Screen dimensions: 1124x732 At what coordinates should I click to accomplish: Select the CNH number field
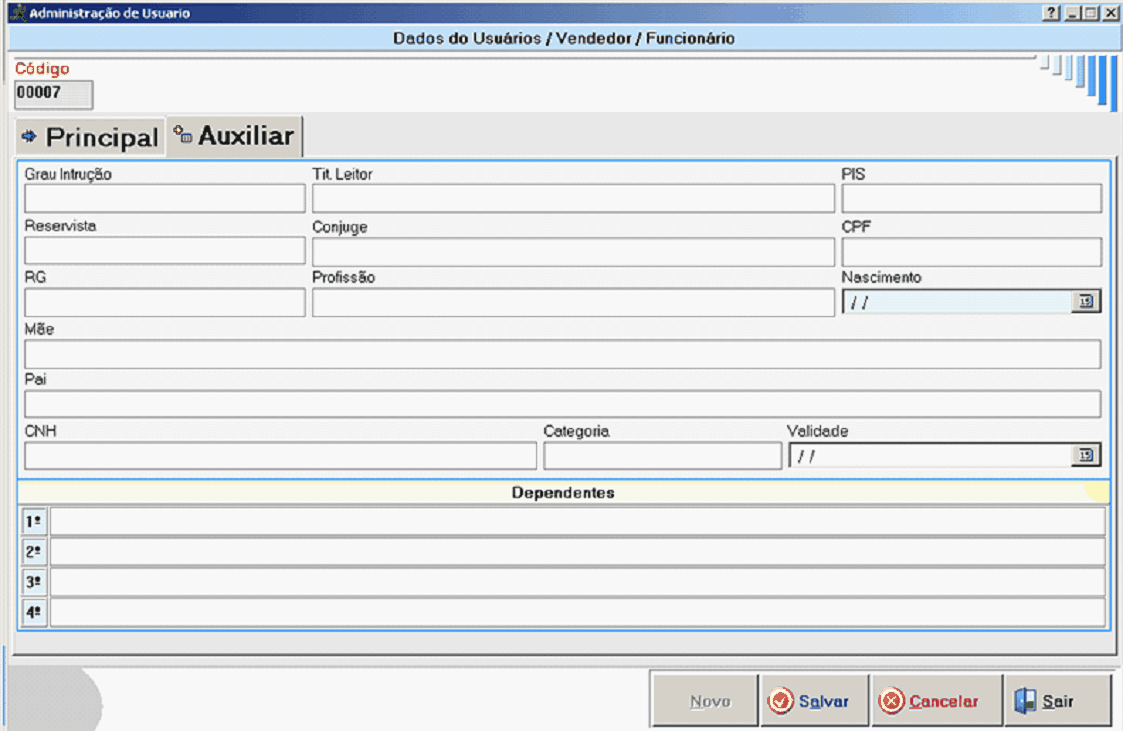click(280, 456)
